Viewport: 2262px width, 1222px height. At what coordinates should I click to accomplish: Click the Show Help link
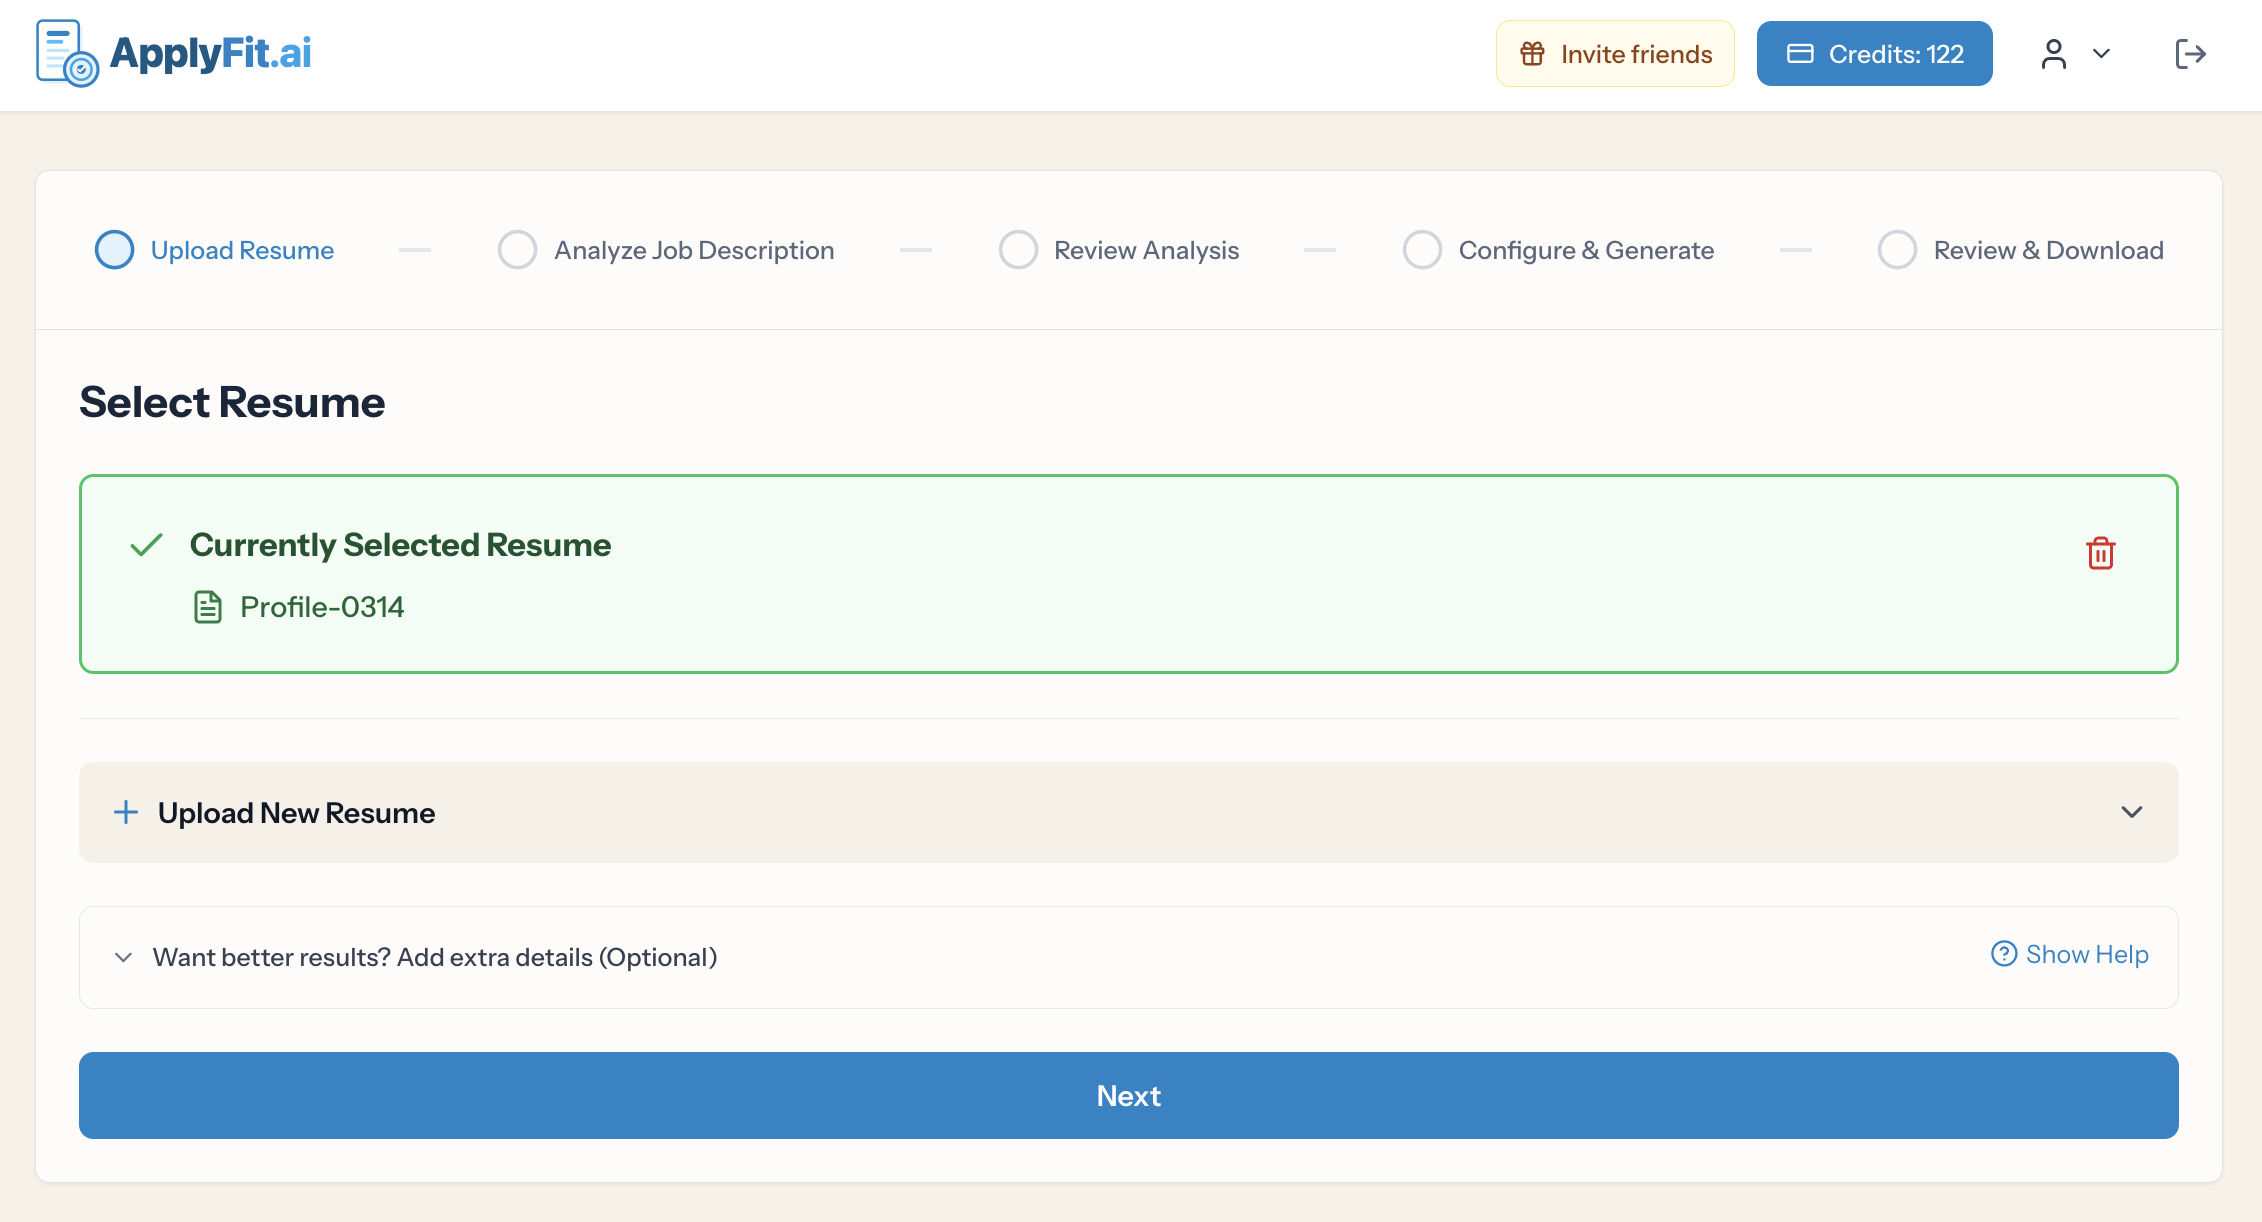(x=2086, y=954)
